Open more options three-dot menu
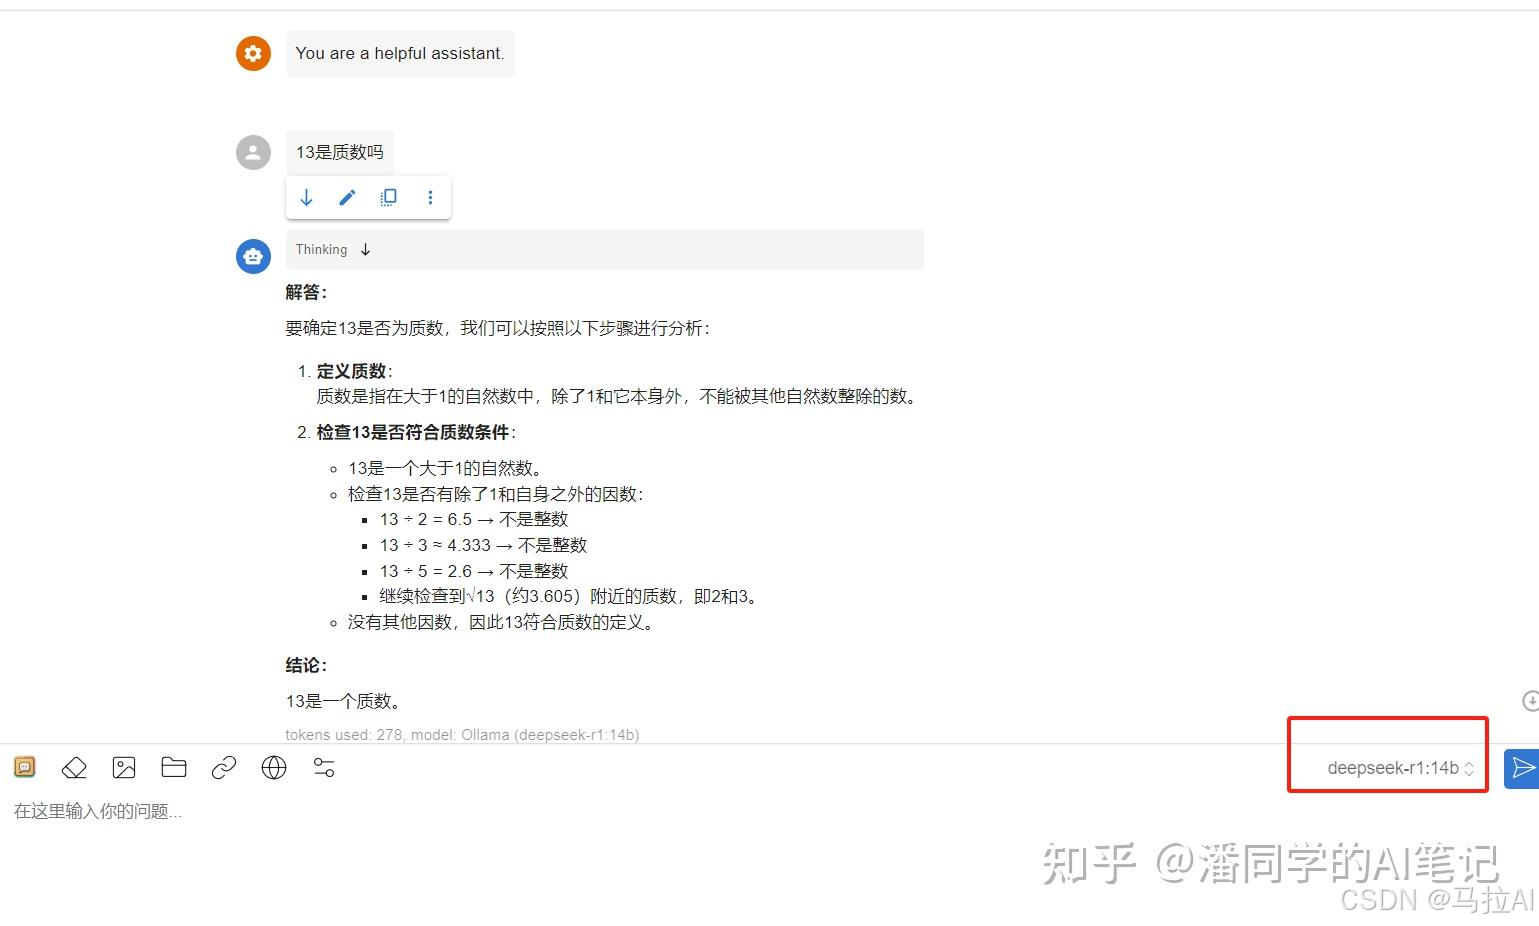 click(430, 198)
